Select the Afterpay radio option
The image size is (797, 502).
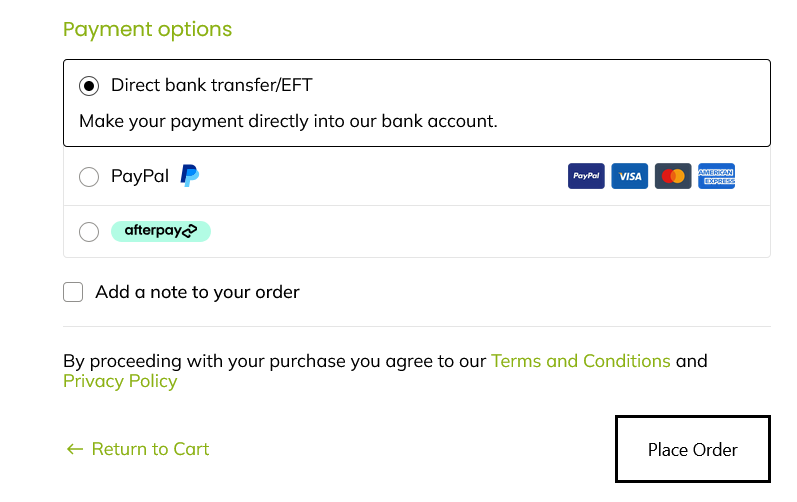point(89,232)
